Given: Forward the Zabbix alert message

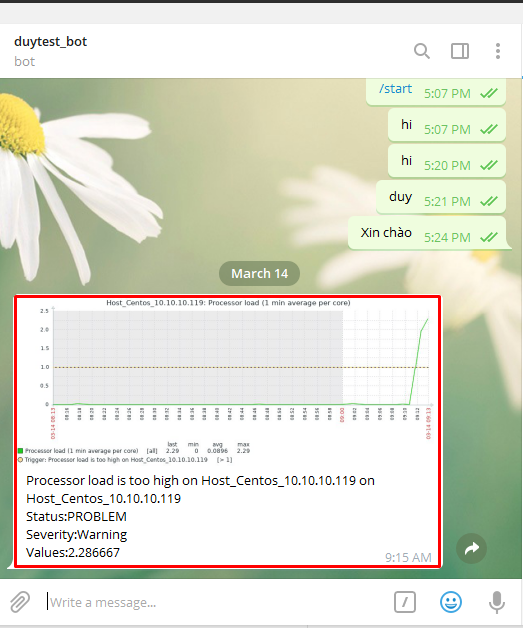Looking at the screenshot, I should 471,548.
